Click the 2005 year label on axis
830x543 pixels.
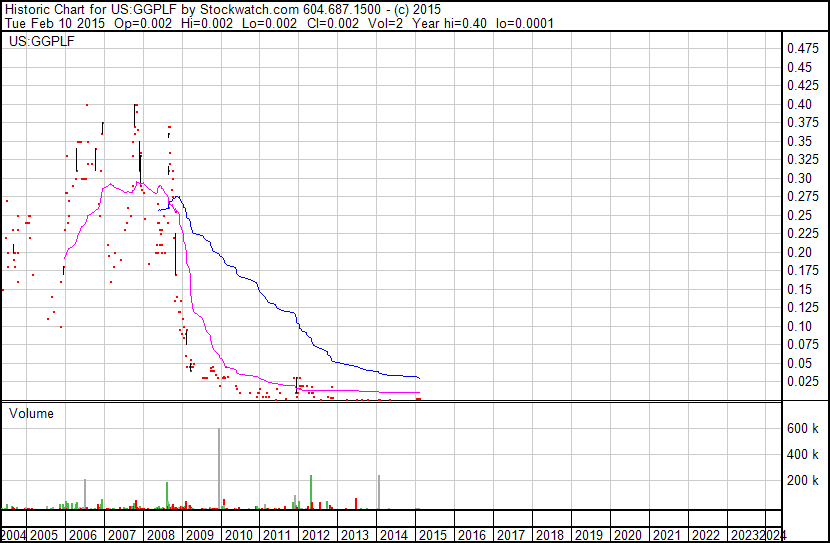[x=43, y=535]
